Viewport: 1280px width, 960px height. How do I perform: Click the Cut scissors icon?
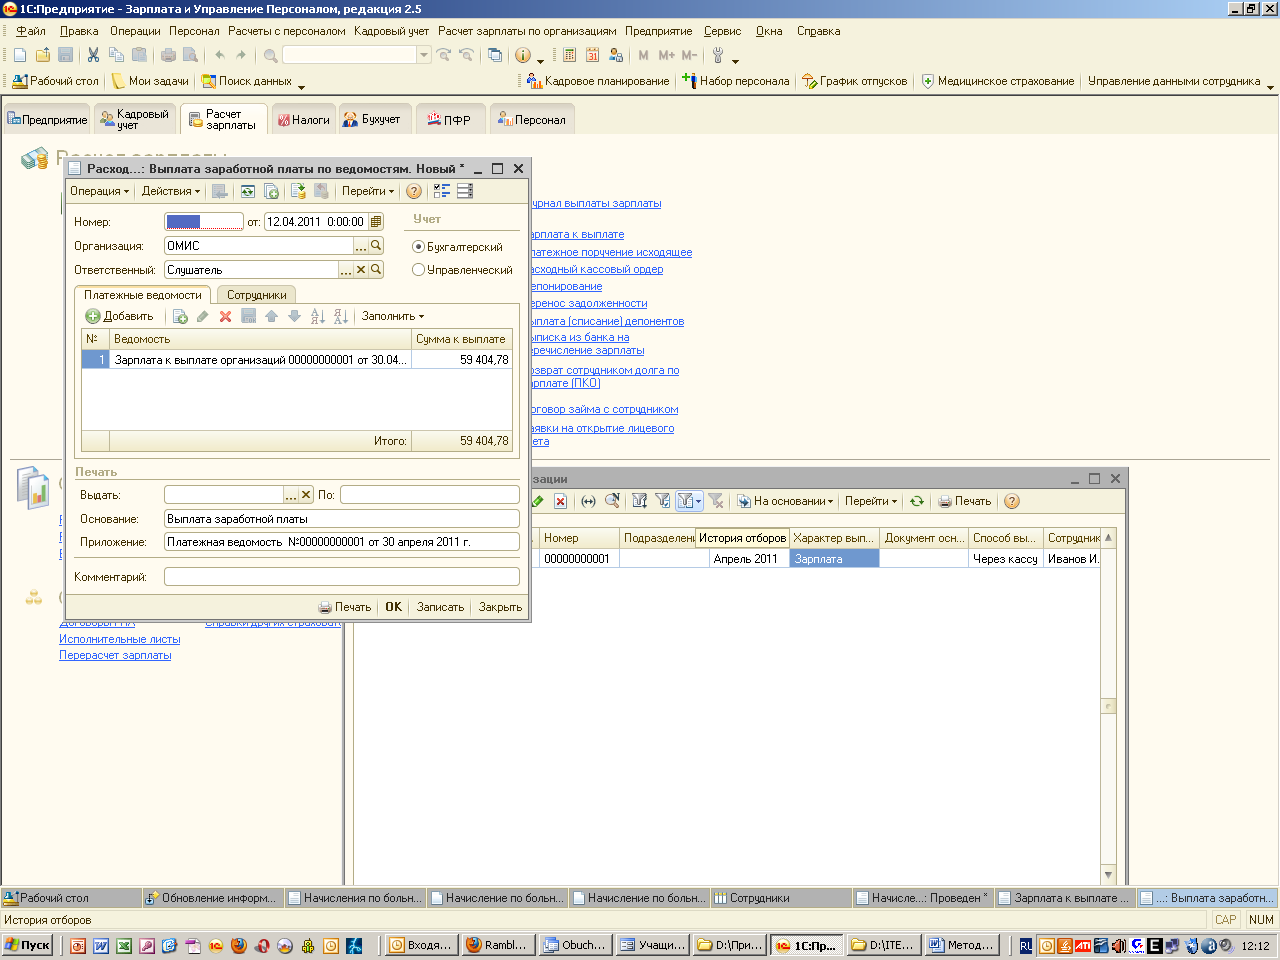[x=93, y=55]
